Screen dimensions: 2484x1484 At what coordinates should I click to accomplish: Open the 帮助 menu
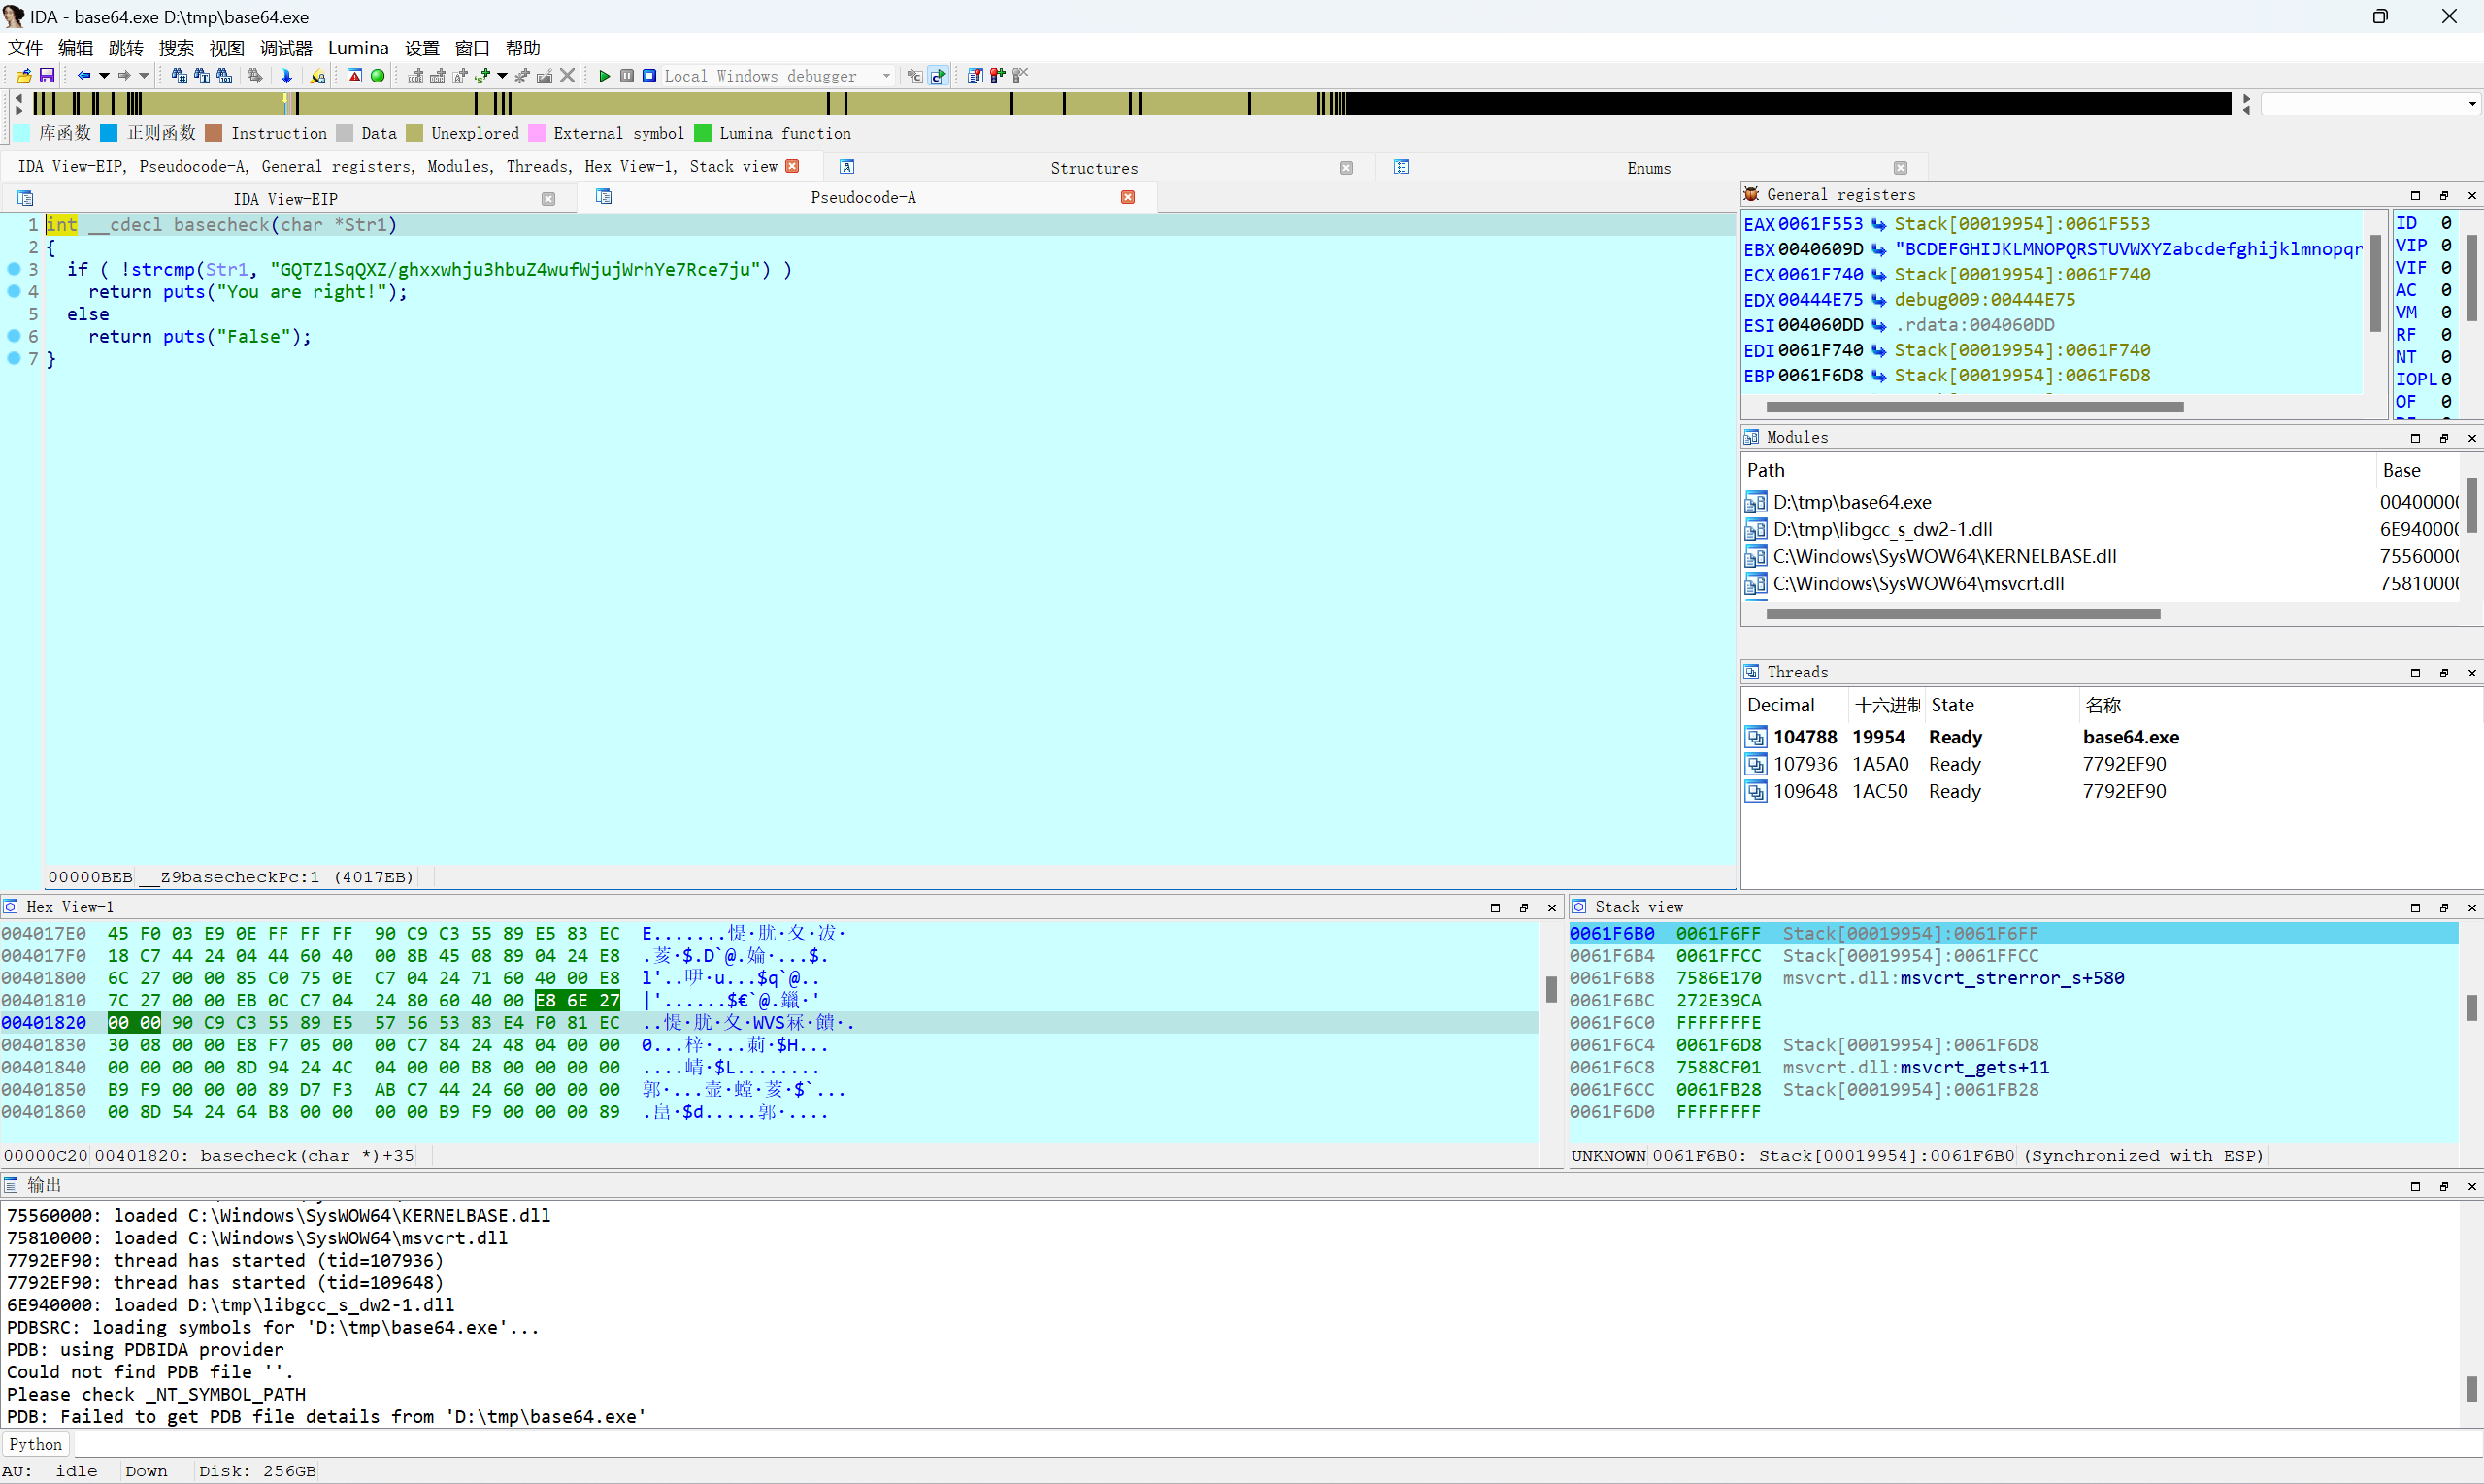pyautogui.click(x=523, y=48)
